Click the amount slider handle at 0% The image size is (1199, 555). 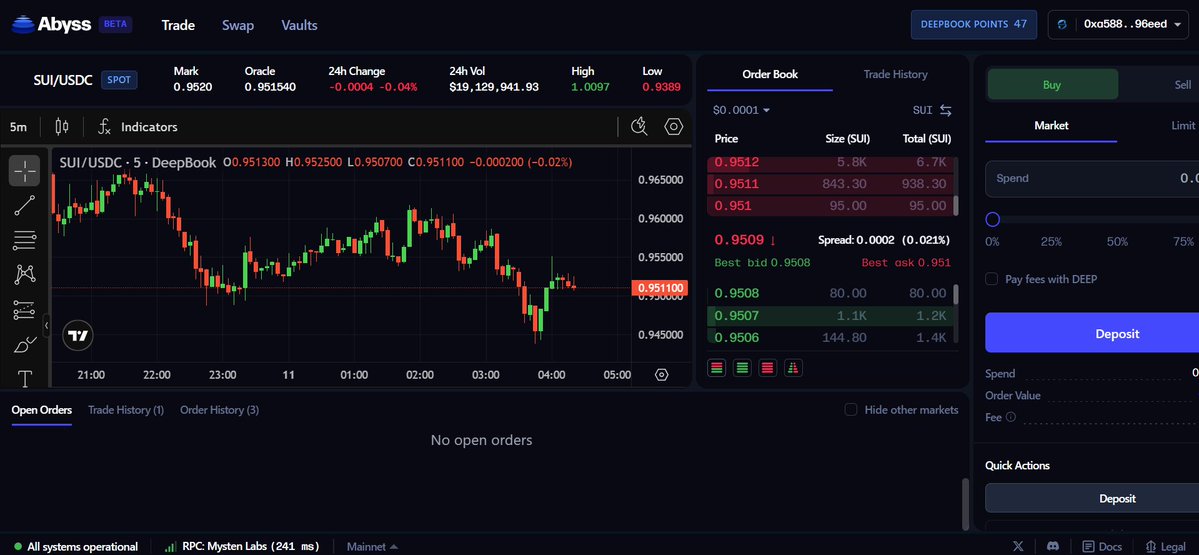click(993, 220)
